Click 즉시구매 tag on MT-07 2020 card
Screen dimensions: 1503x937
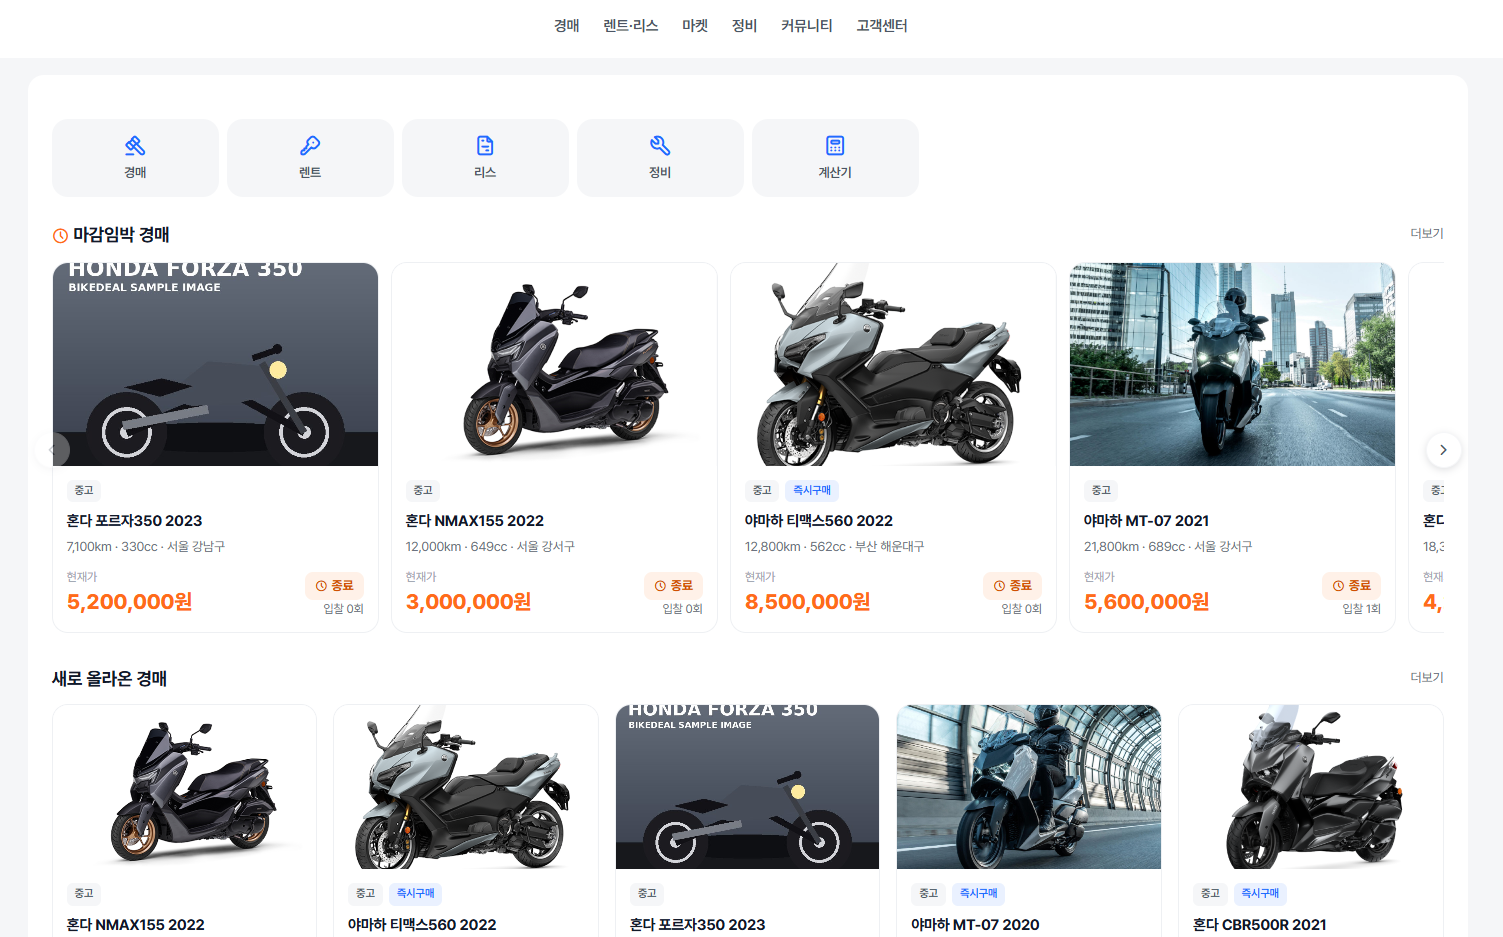(979, 893)
